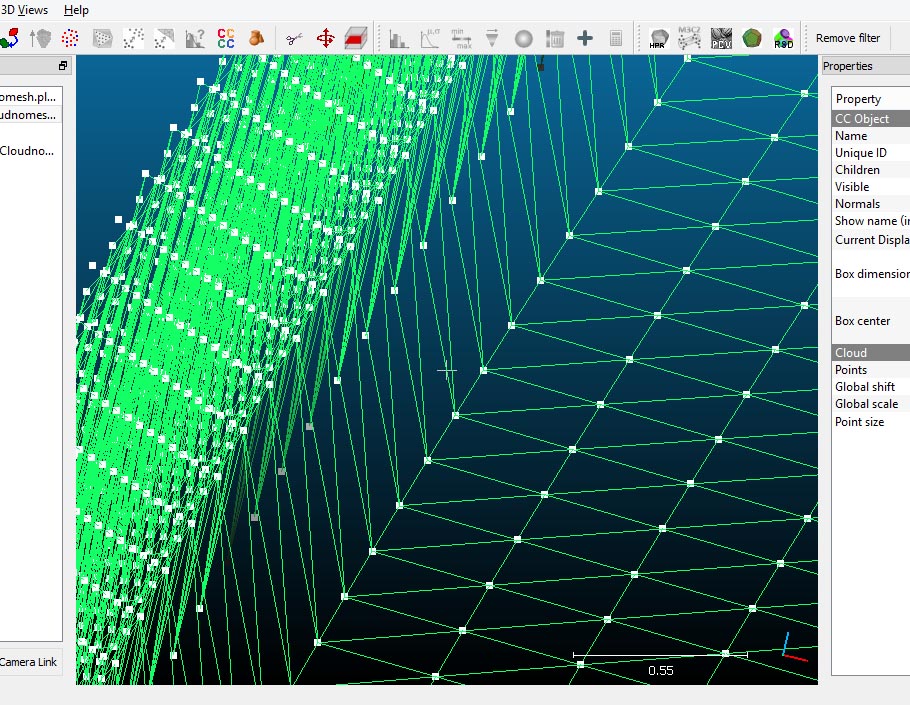
Task: Float the DB tree panel with undock button
Action: (x=62, y=66)
